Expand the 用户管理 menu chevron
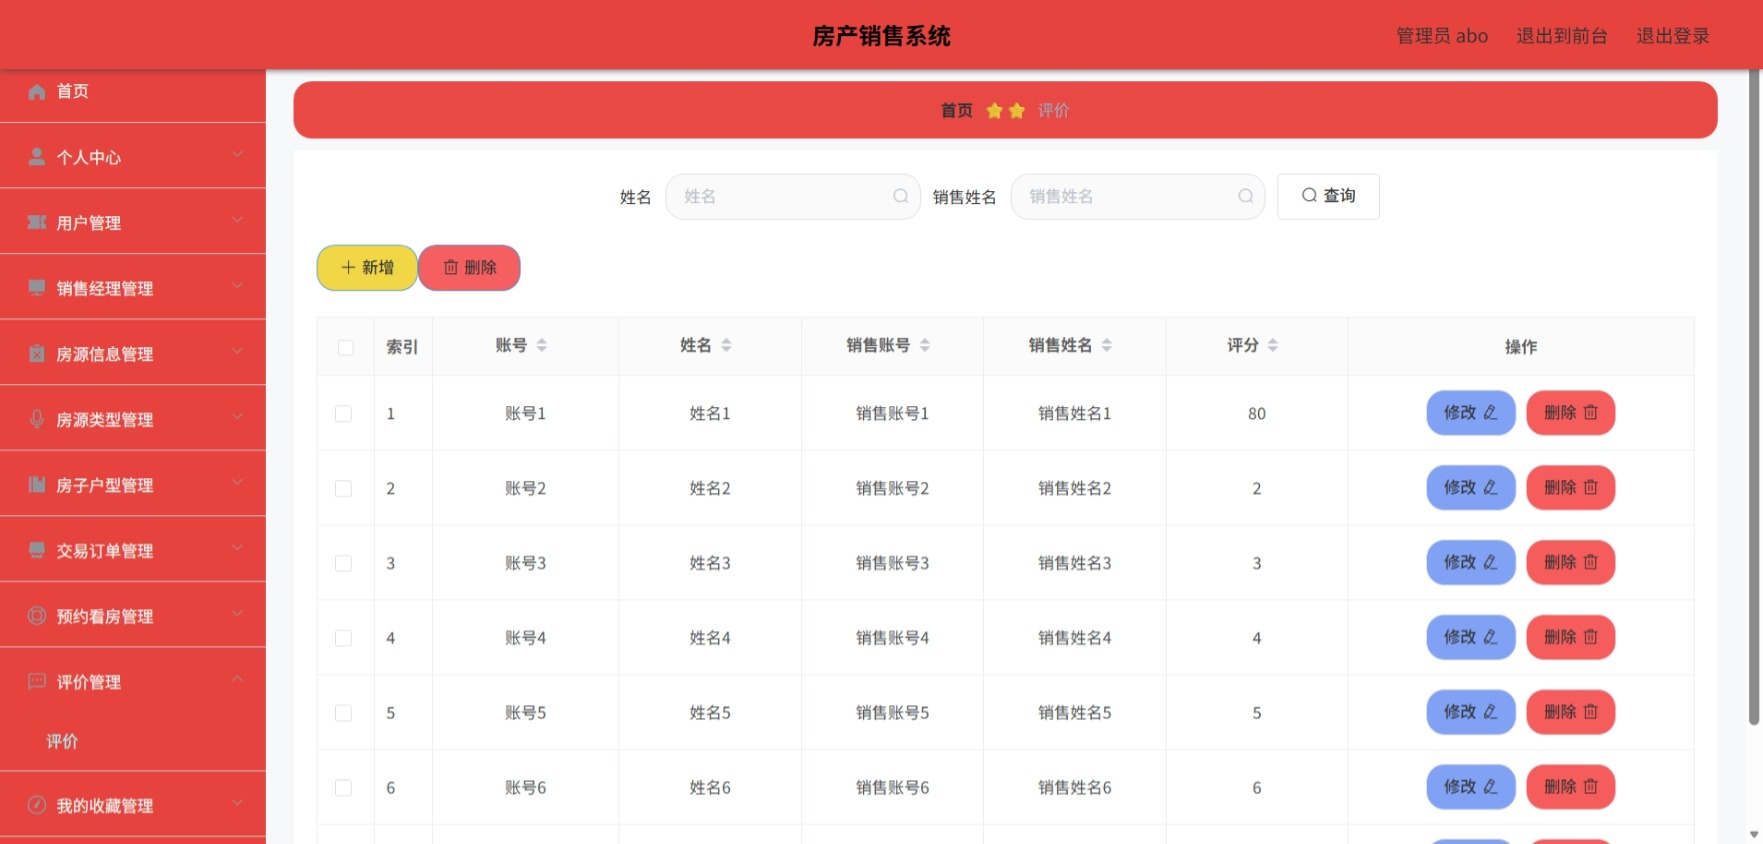This screenshot has height=844, width=1763. tap(238, 220)
